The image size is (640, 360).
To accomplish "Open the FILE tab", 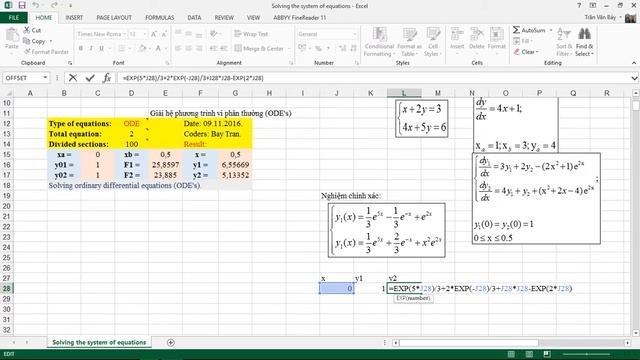I will [x=13, y=18].
